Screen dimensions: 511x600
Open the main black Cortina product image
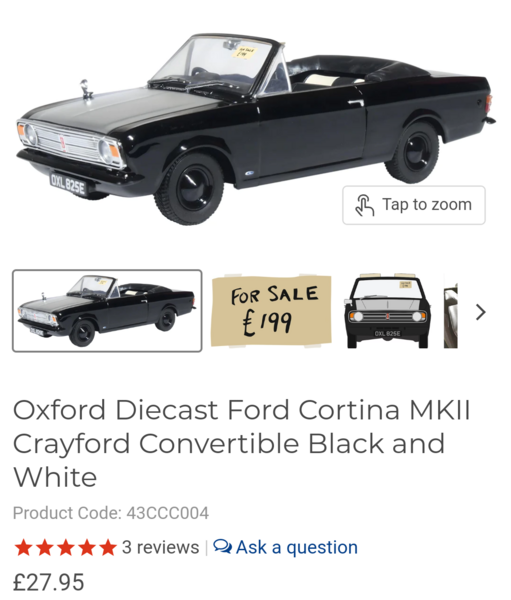click(x=255, y=128)
